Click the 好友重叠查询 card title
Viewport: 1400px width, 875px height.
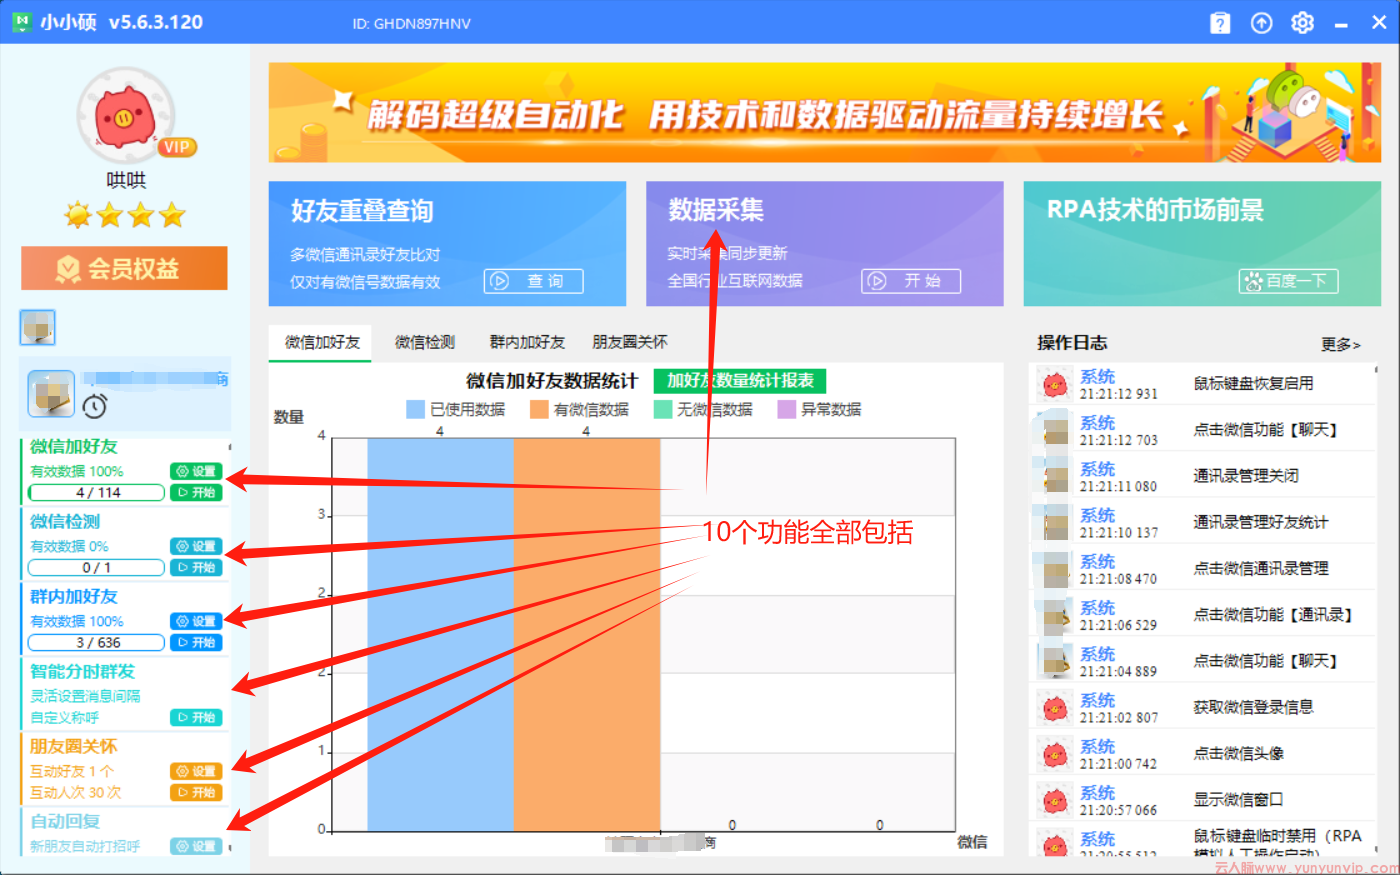pos(362,210)
